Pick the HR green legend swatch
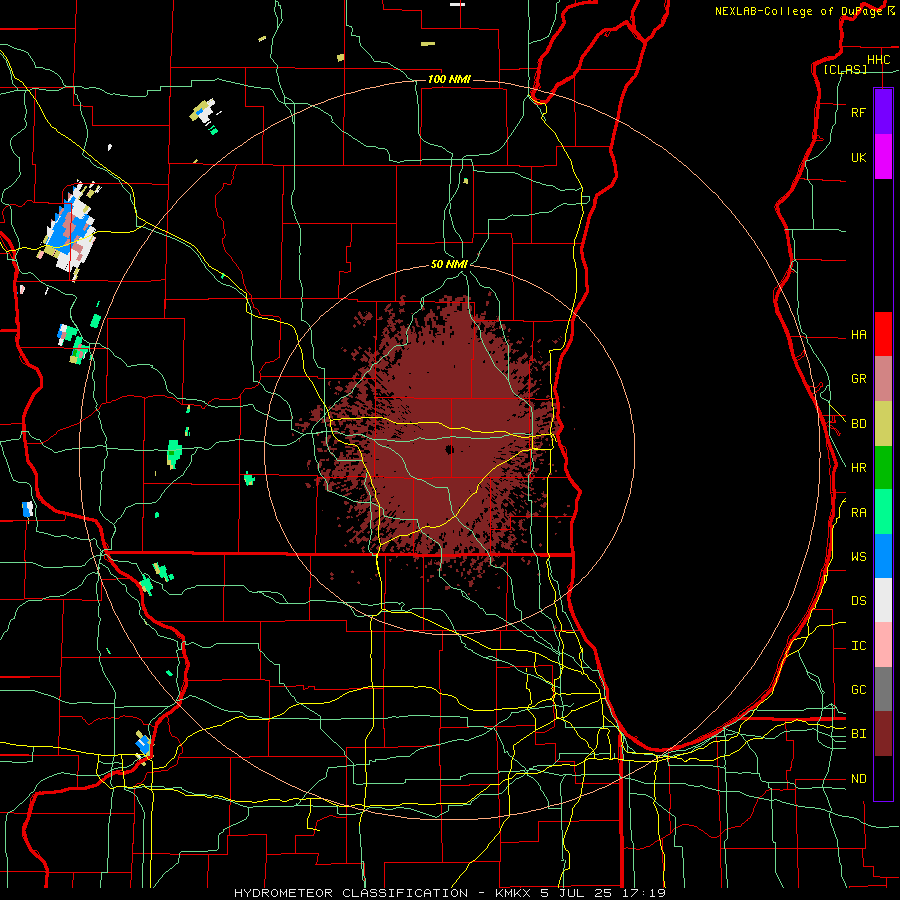 click(x=883, y=467)
